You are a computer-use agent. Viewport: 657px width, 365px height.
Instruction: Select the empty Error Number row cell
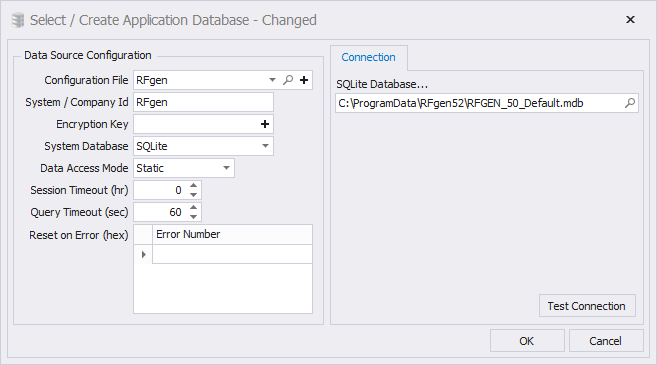[232, 254]
